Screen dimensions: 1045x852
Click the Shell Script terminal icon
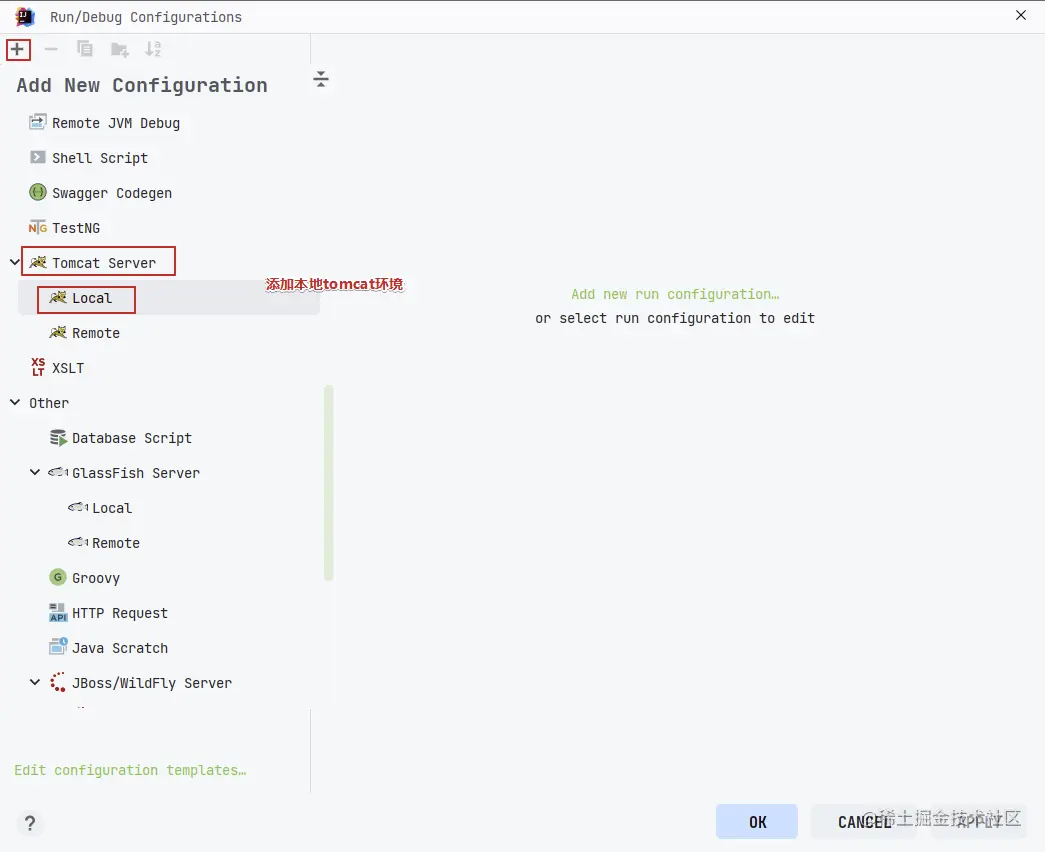(x=38, y=157)
